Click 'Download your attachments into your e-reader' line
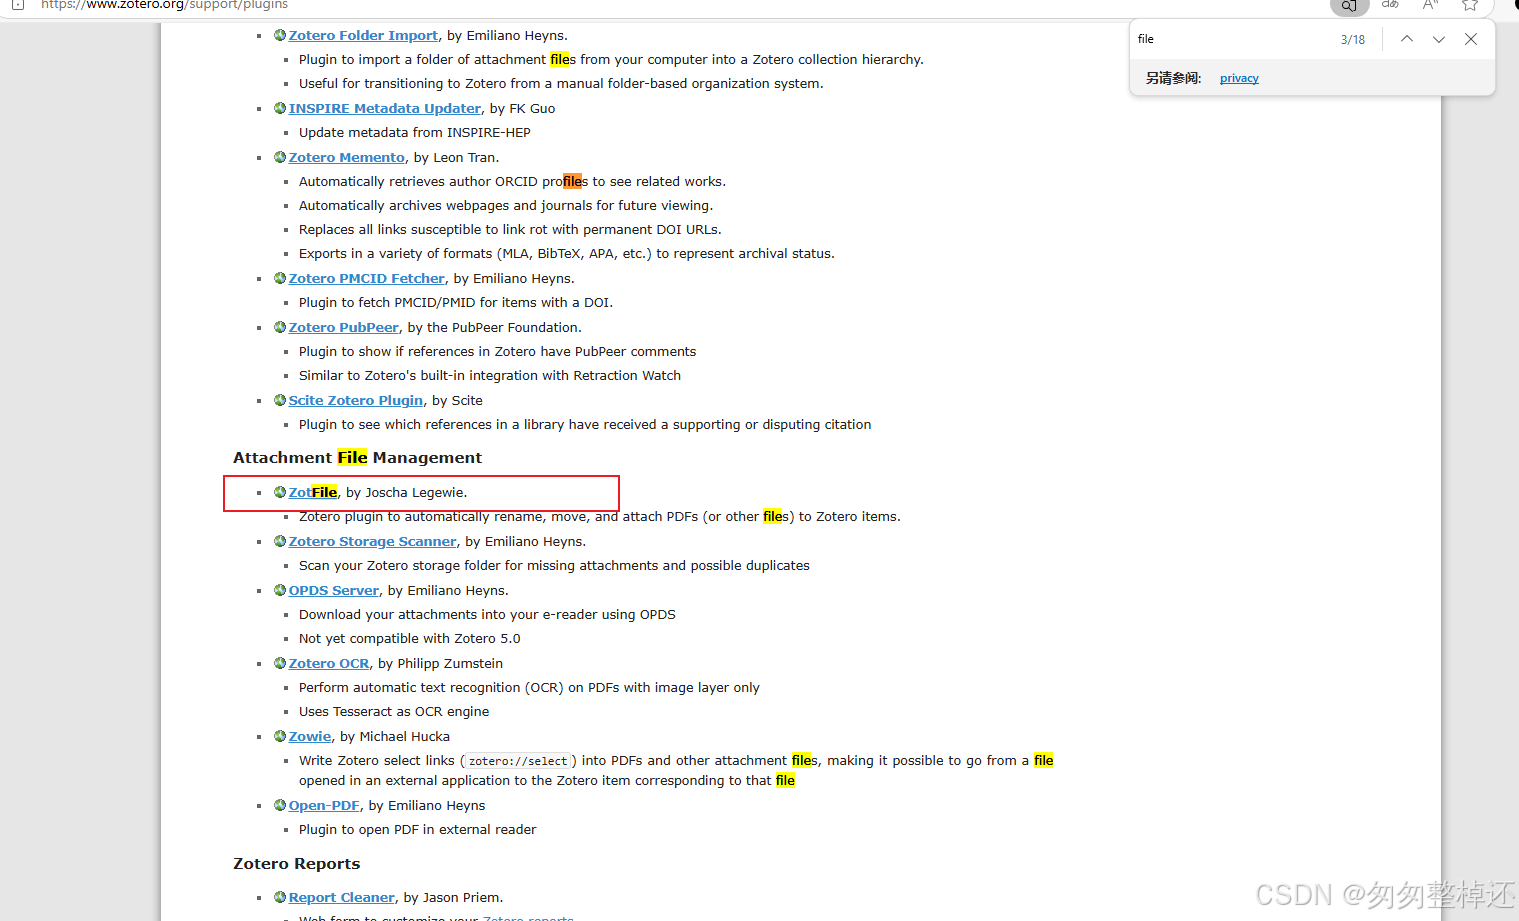Viewport: 1519px width, 921px height. 487,614
